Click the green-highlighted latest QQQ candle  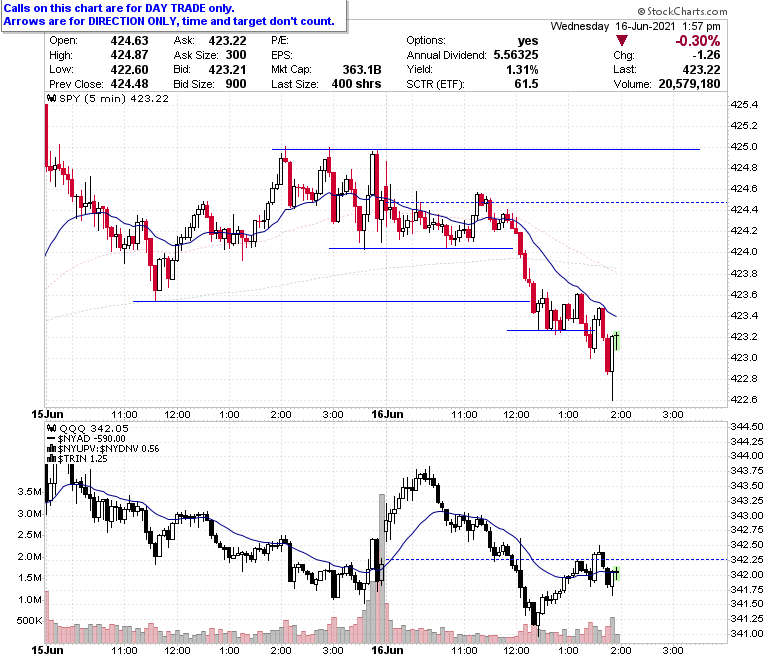click(x=617, y=573)
